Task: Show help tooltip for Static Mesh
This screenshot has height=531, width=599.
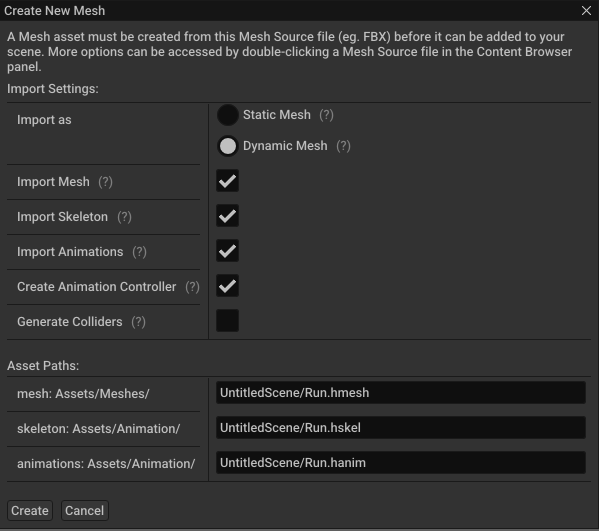Action: pyautogui.click(x=327, y=115)
